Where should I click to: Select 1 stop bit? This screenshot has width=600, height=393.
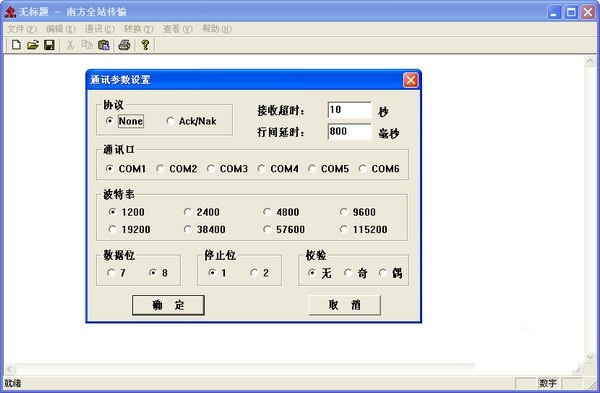(x=217, y=273)
